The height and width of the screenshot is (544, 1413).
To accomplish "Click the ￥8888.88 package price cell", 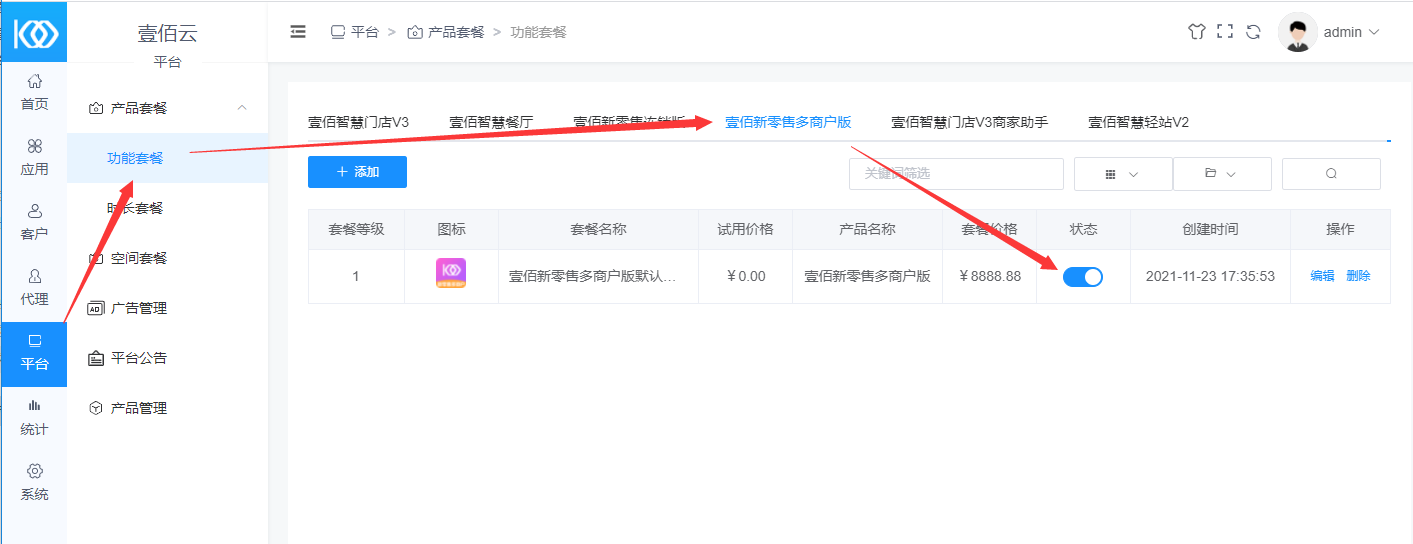I will [x=990, y=276].
